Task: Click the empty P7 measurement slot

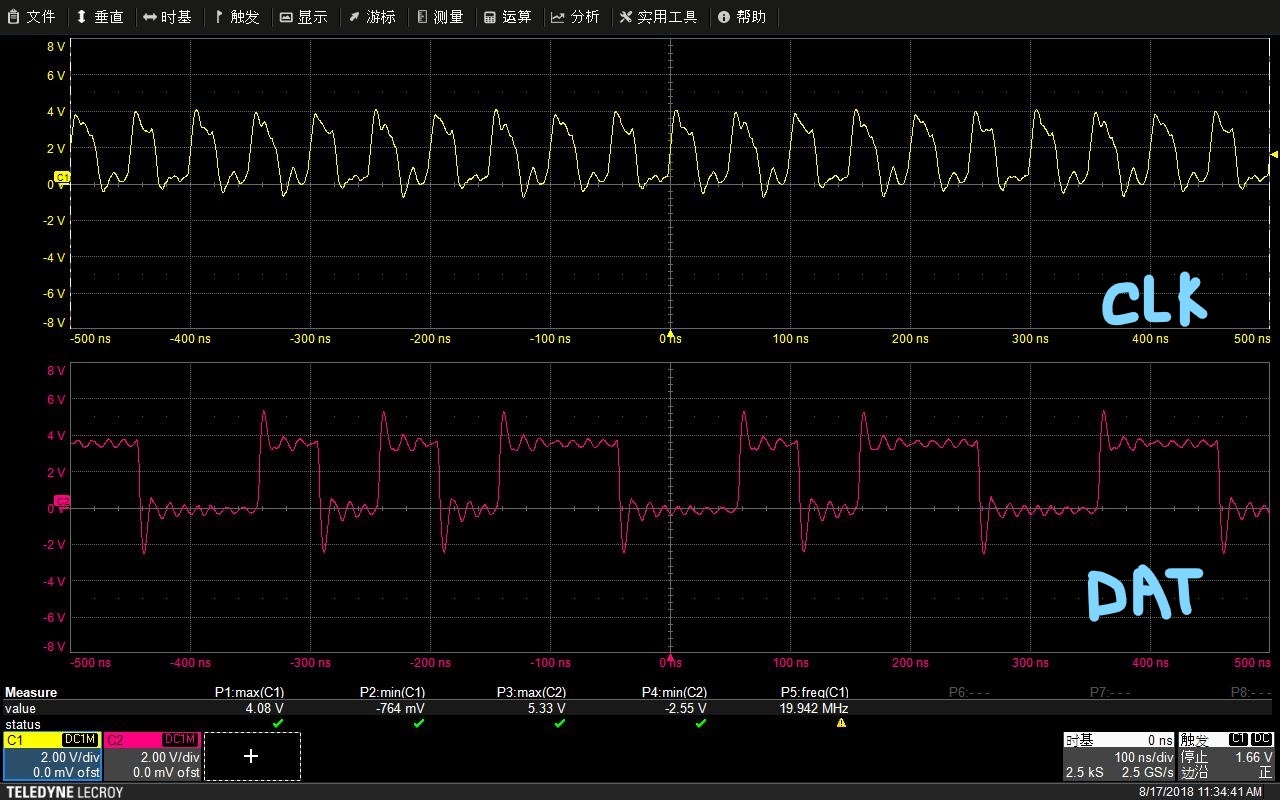Action: pos(1110,692)
